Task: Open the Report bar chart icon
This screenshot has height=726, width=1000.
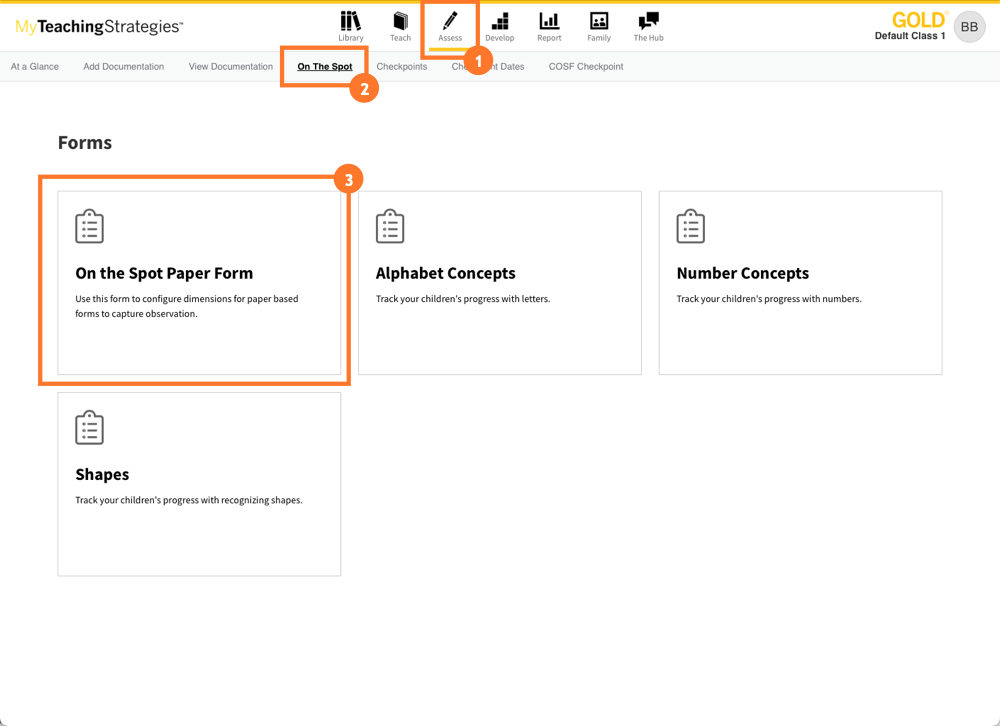Action: 549,21
